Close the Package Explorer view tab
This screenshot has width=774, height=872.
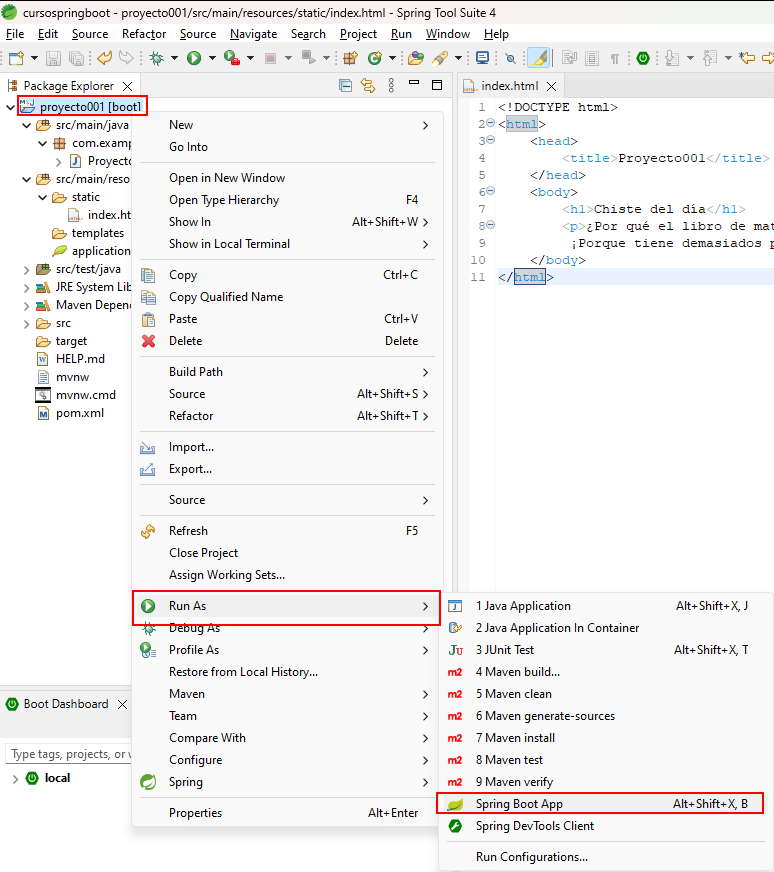pos(127,86)
